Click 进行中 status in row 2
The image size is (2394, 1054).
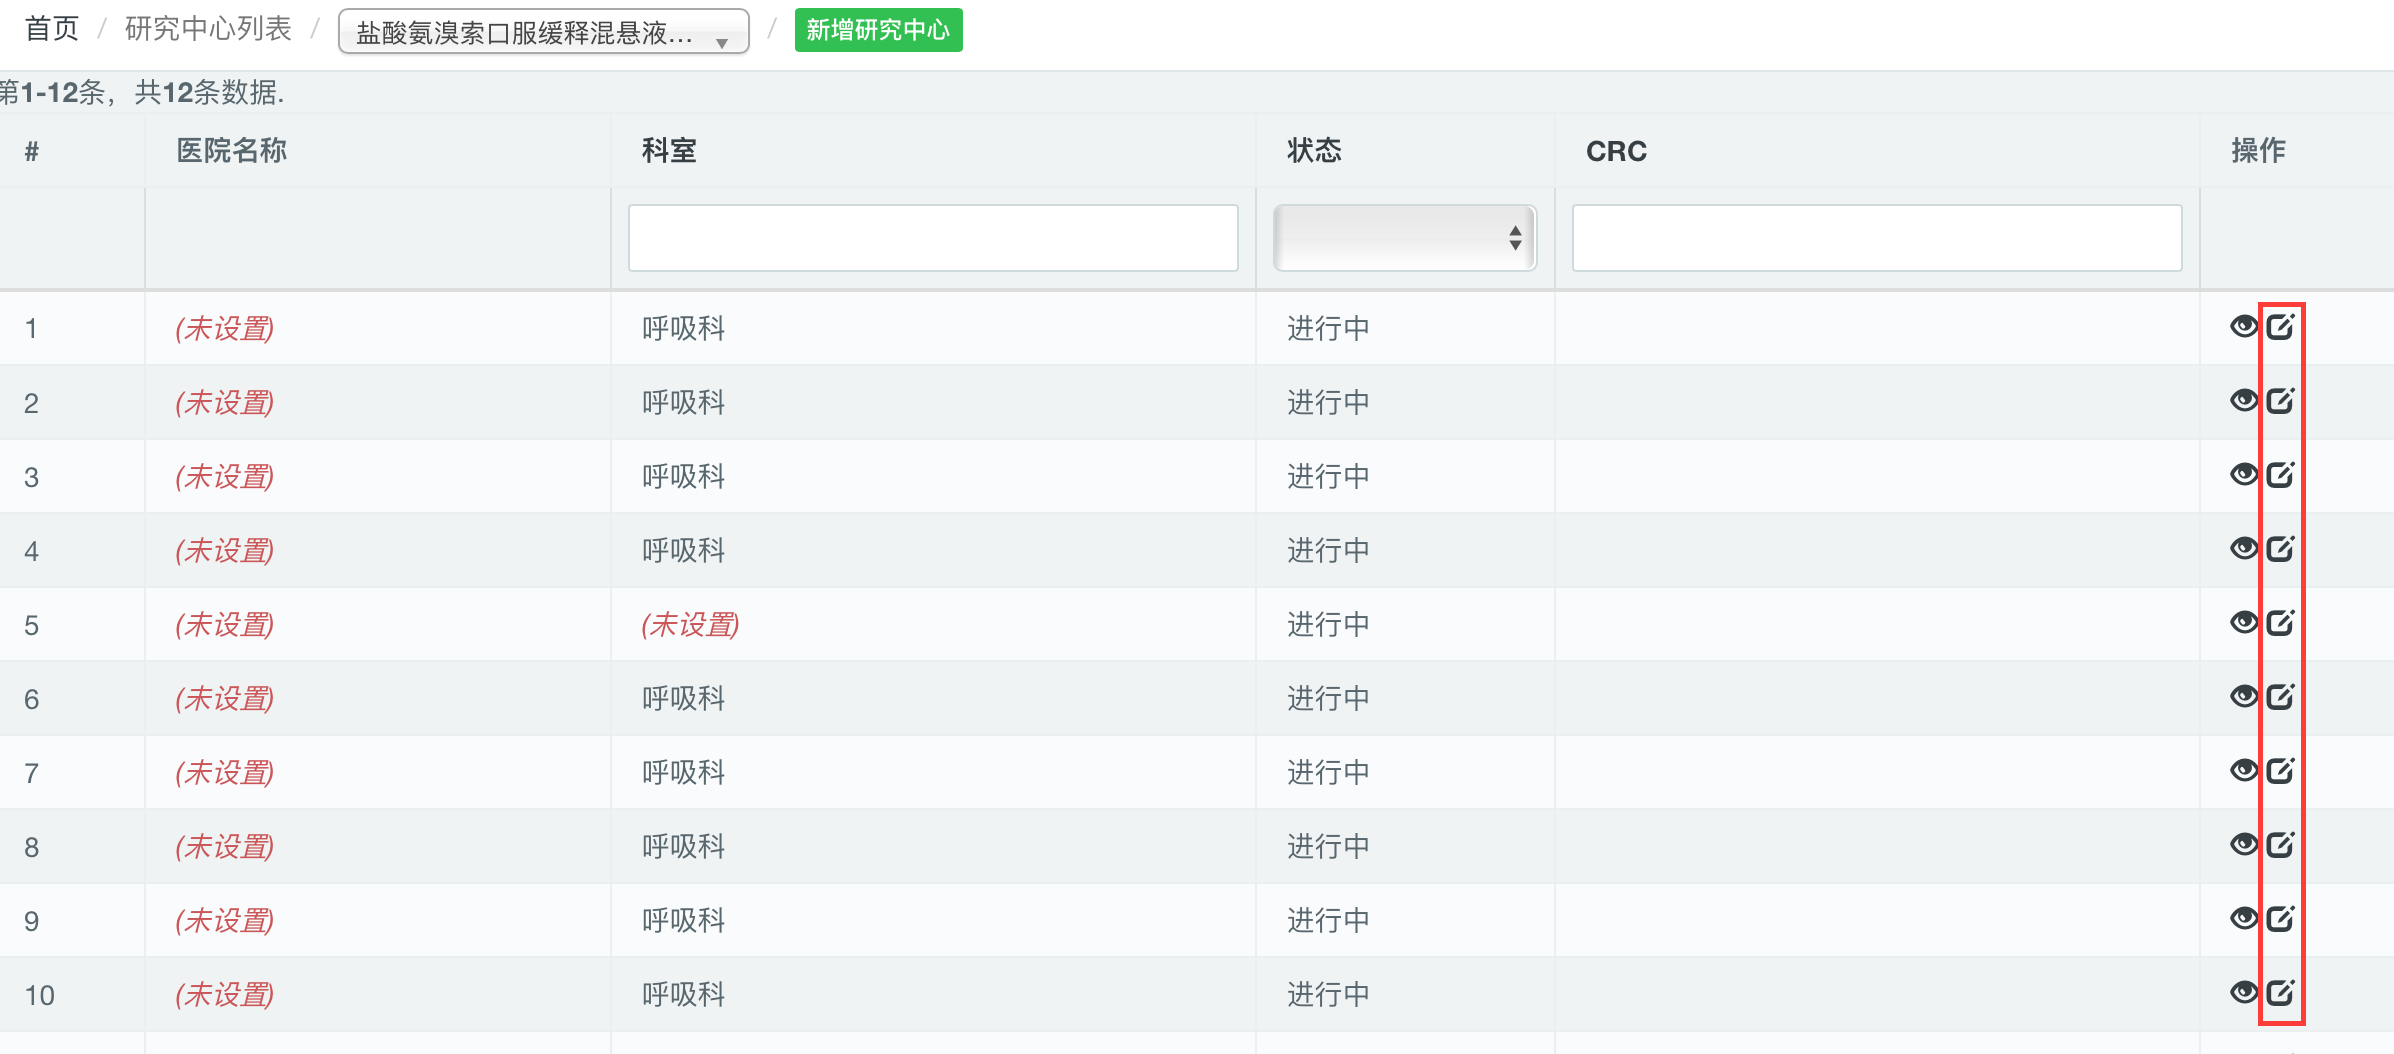[1328, 403]
